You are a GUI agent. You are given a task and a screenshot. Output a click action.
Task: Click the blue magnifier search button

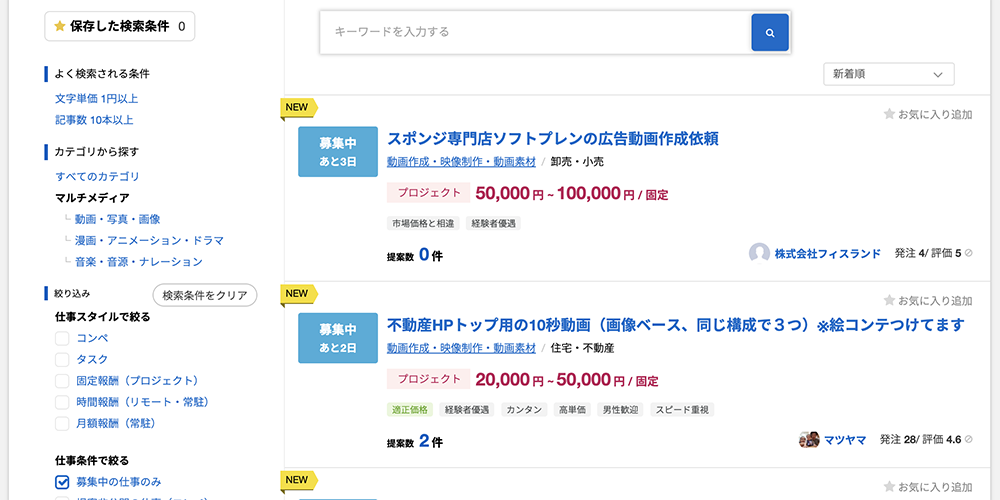point(770,33)
